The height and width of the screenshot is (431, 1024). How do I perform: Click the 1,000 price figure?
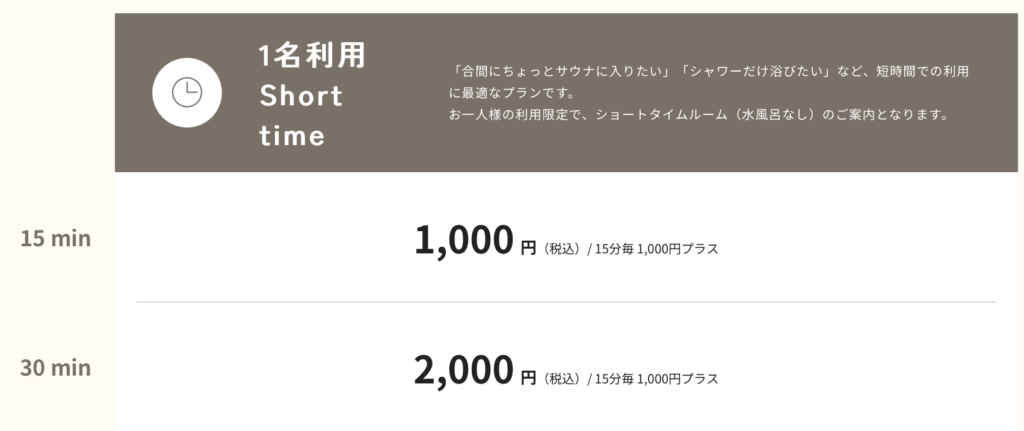463,241
